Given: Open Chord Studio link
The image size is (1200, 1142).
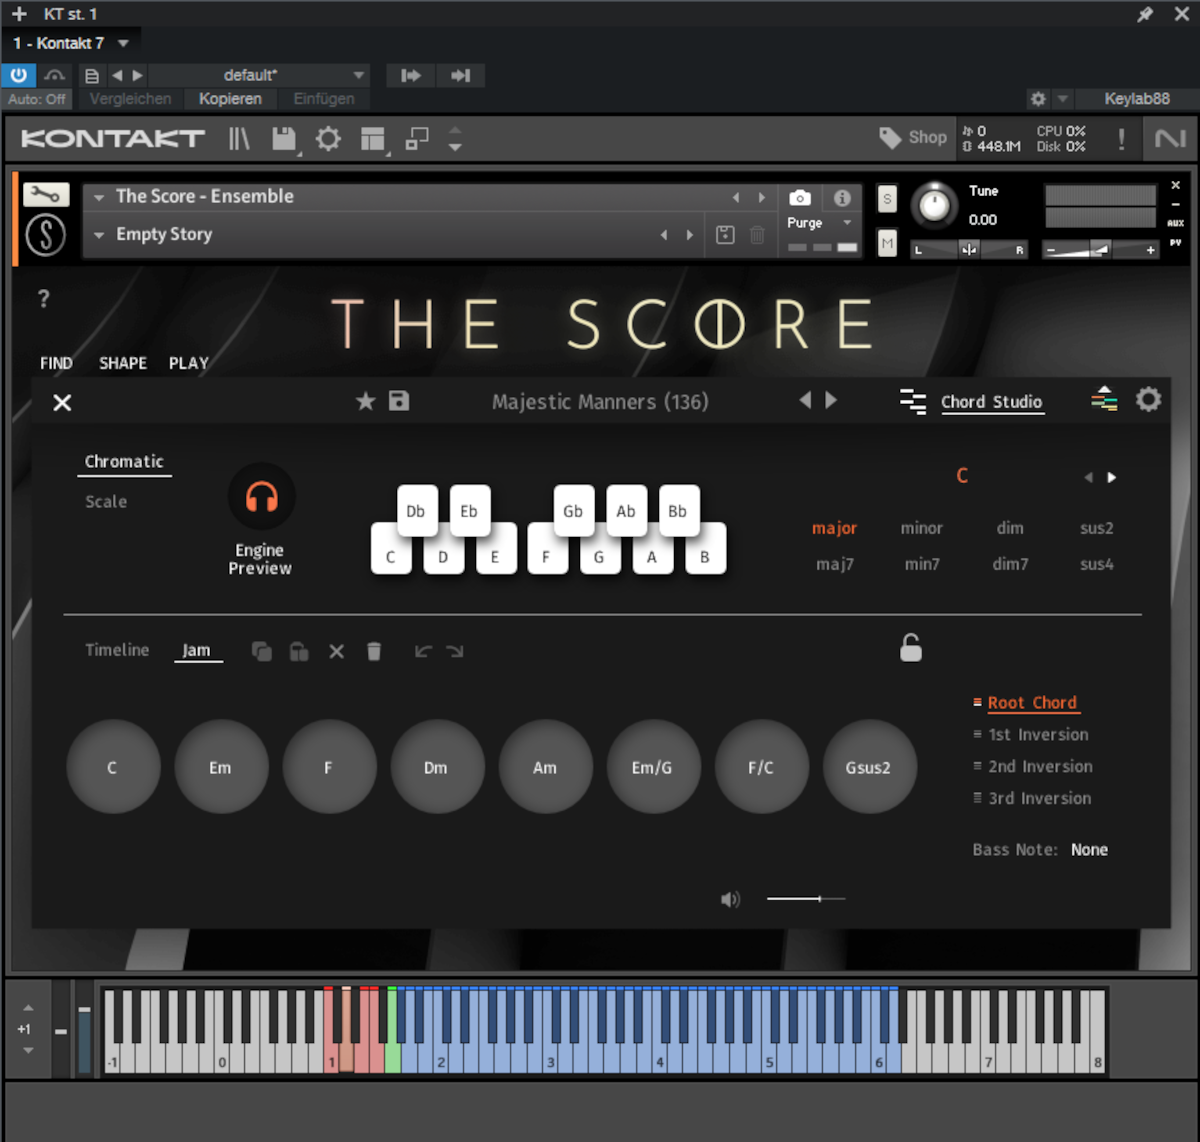Looking at the screenshot, I should 991,402.
